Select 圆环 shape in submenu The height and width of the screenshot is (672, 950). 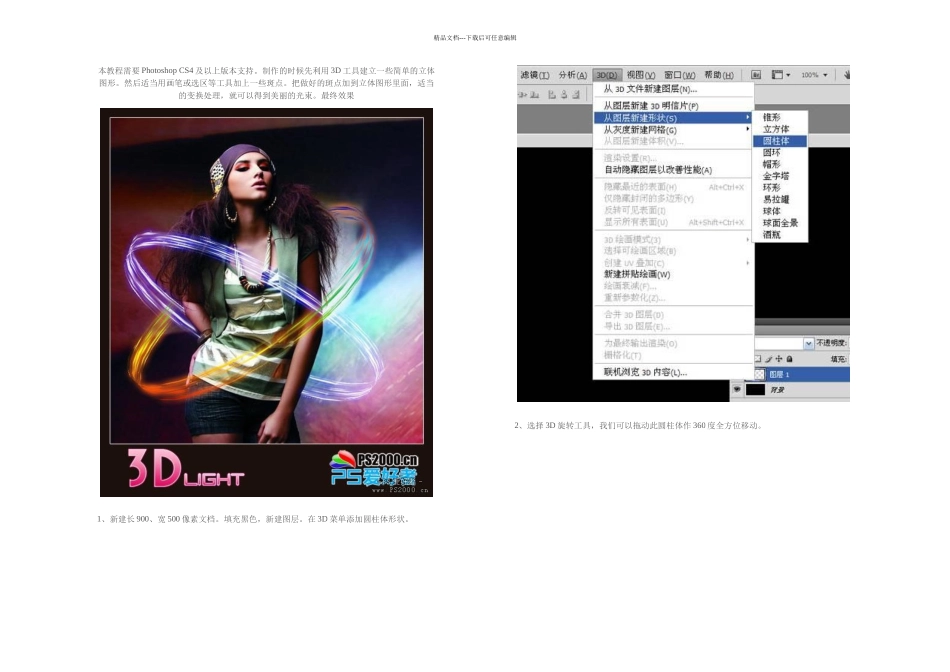[x=780, y=152]
